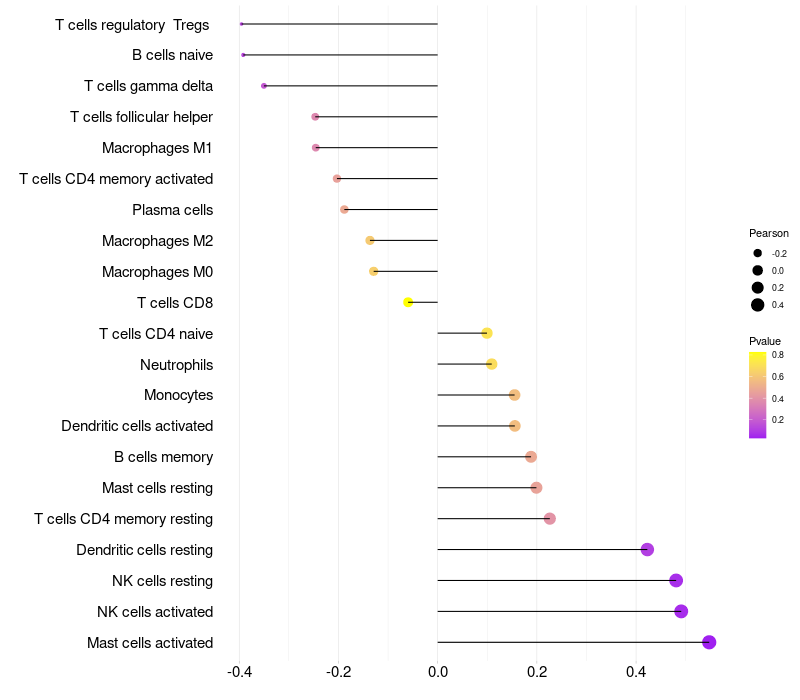Click the Monocytes label

click(x=179, y=395)
